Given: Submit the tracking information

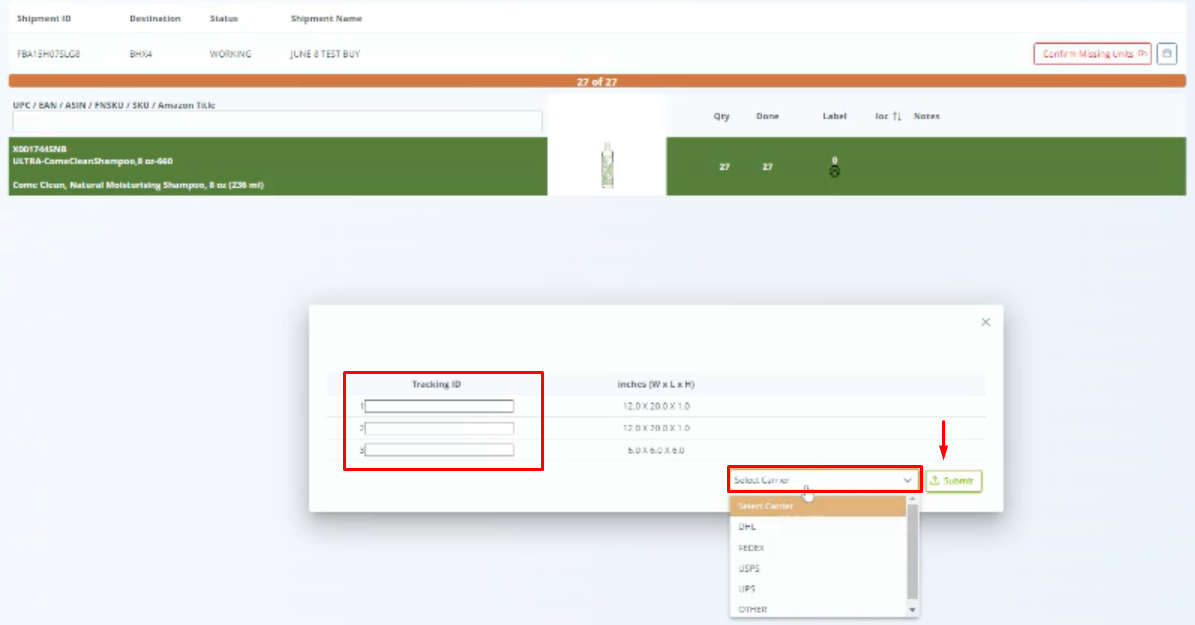Looking at the screenshot, I should (x=953, y=481).
